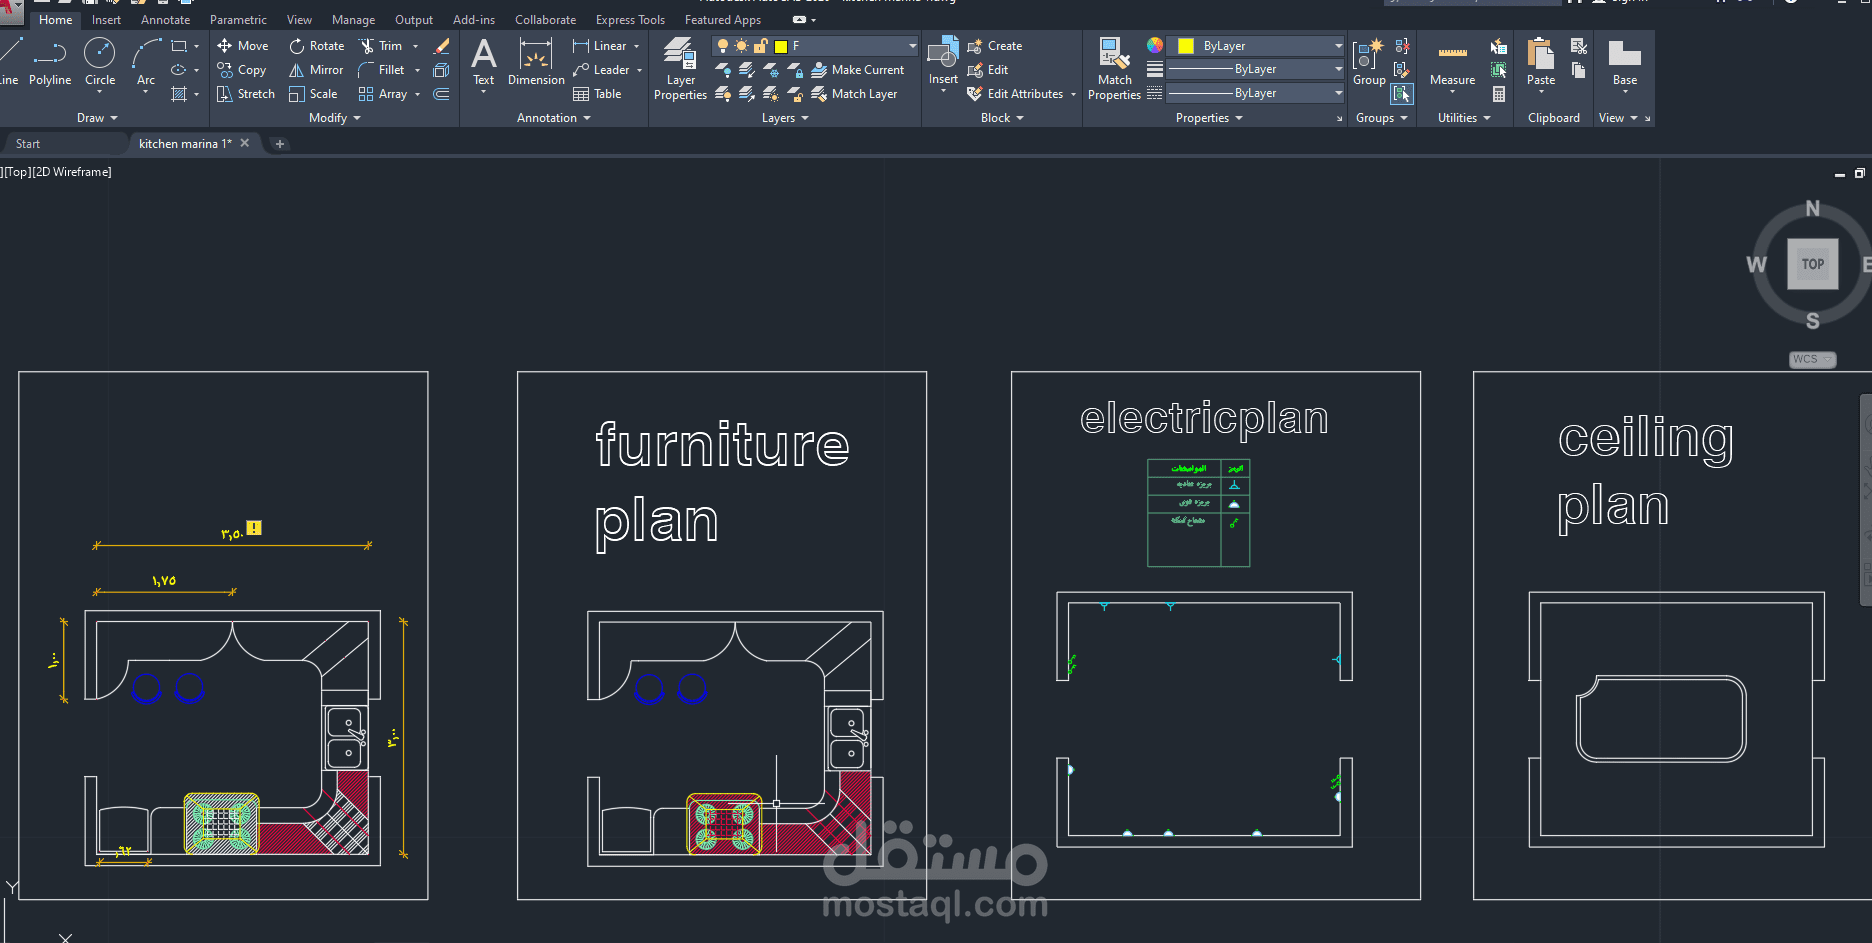Screen dimensions: 1872x943
Task: Expand the Draw panel
Action: [x=97, y=118]
